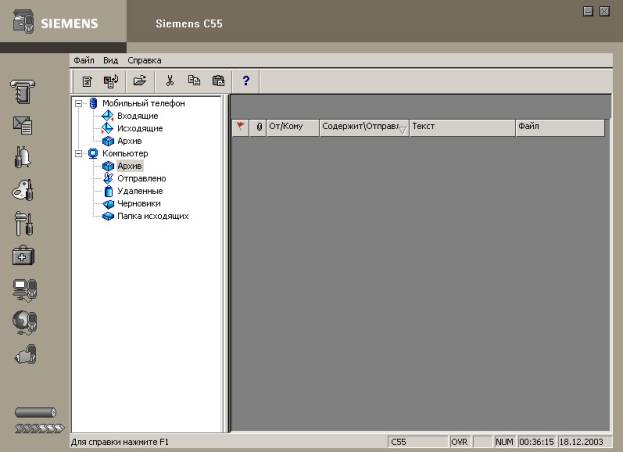Click the 00:36:15 time in status bar
Screen dimensions: 623x452
pyautogui.click(x=536, y=442)
